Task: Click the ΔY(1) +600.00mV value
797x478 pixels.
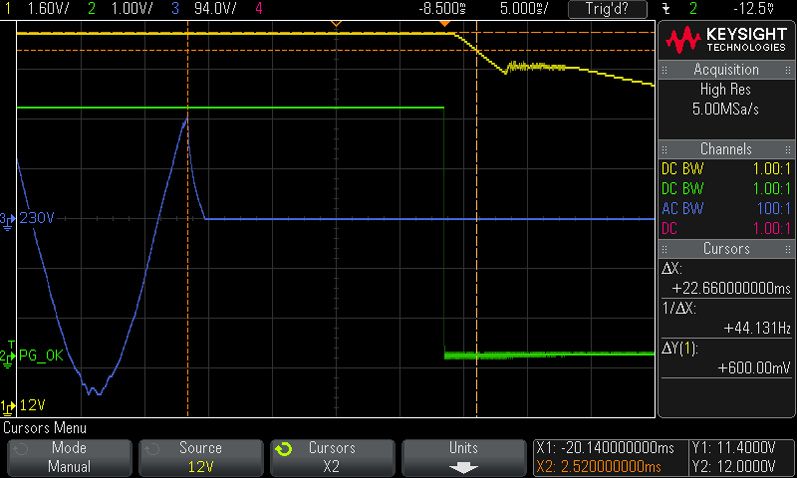Action: (x=754, y=368)
